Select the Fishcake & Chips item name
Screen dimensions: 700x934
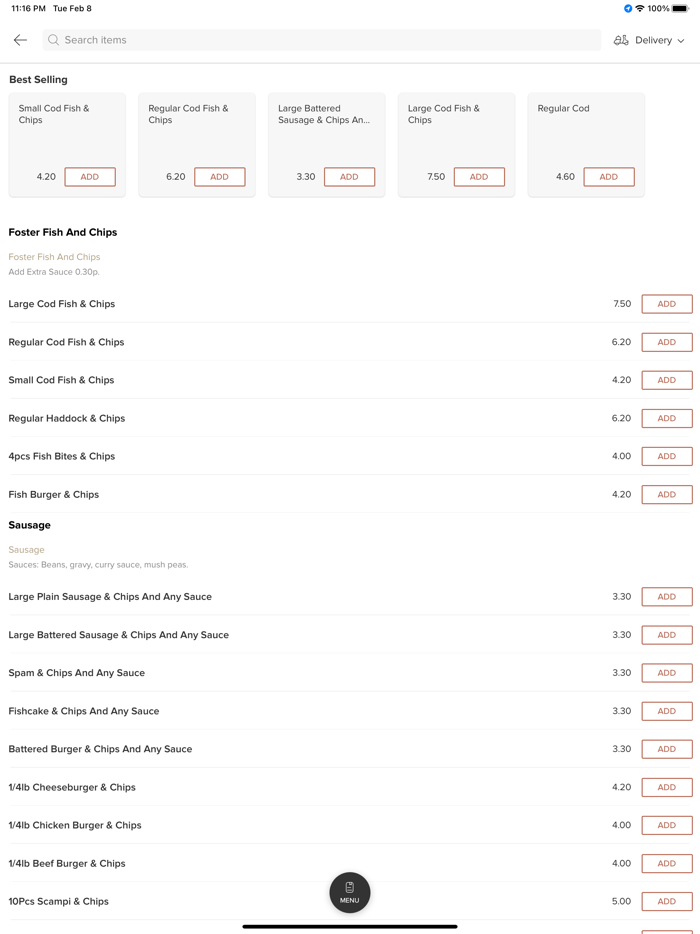coord(84,711)
